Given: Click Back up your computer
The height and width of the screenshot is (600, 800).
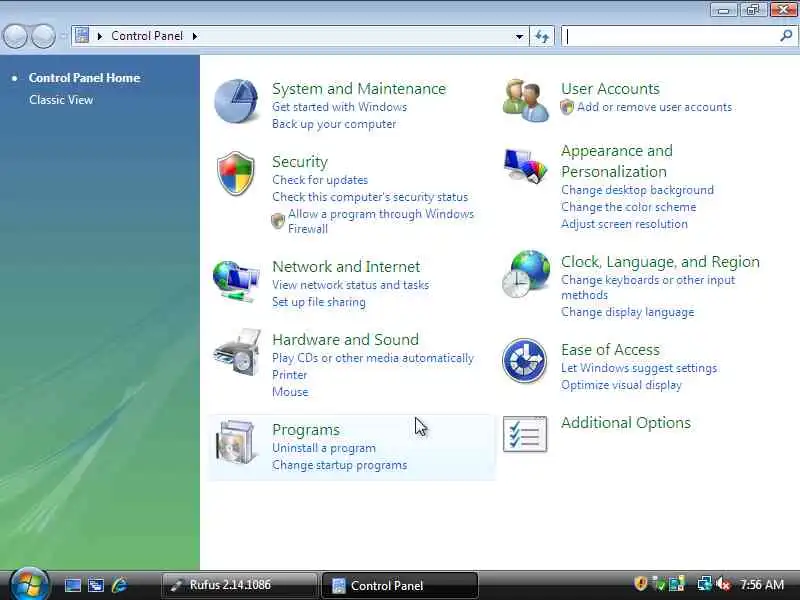Looking at the screenshot, I should tap(334, 124).
